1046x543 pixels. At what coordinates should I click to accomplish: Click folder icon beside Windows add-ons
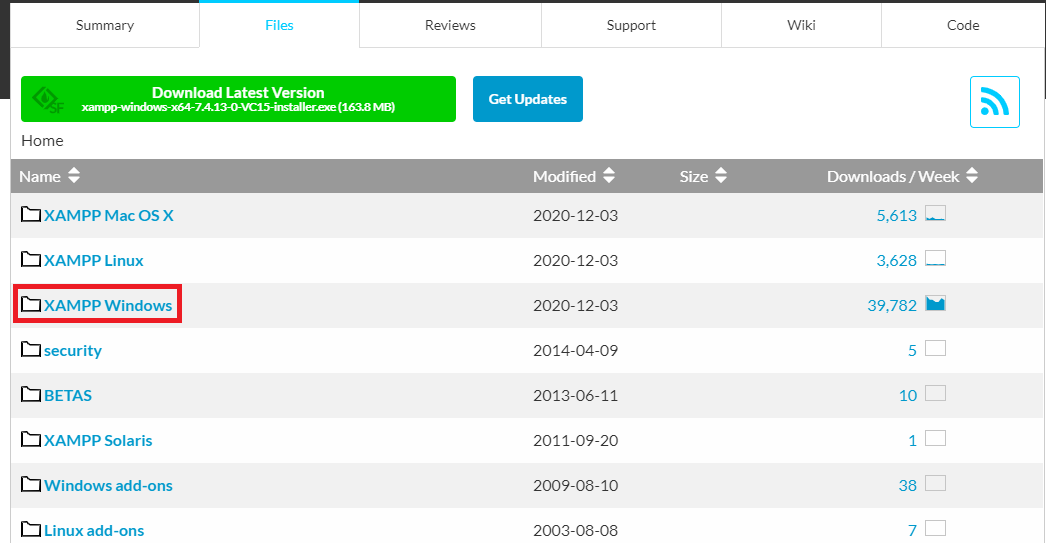click(31, 484)
